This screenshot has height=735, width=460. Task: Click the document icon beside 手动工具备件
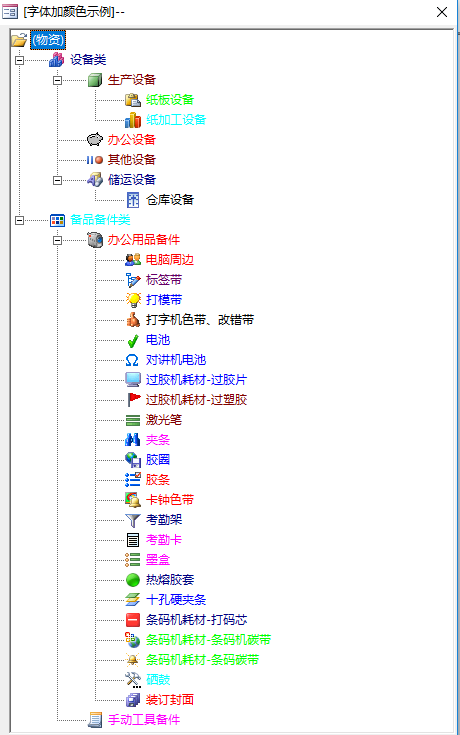tap(95, 720)
